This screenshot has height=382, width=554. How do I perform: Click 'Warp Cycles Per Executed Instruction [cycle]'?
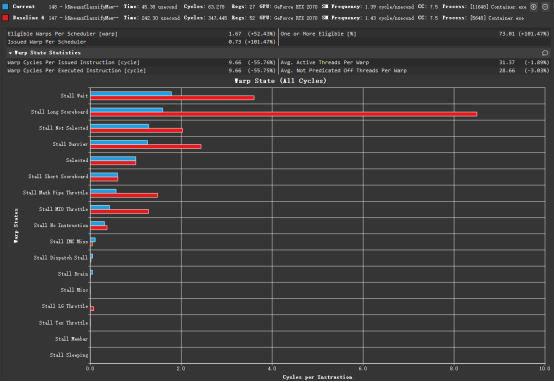[77, 71]
